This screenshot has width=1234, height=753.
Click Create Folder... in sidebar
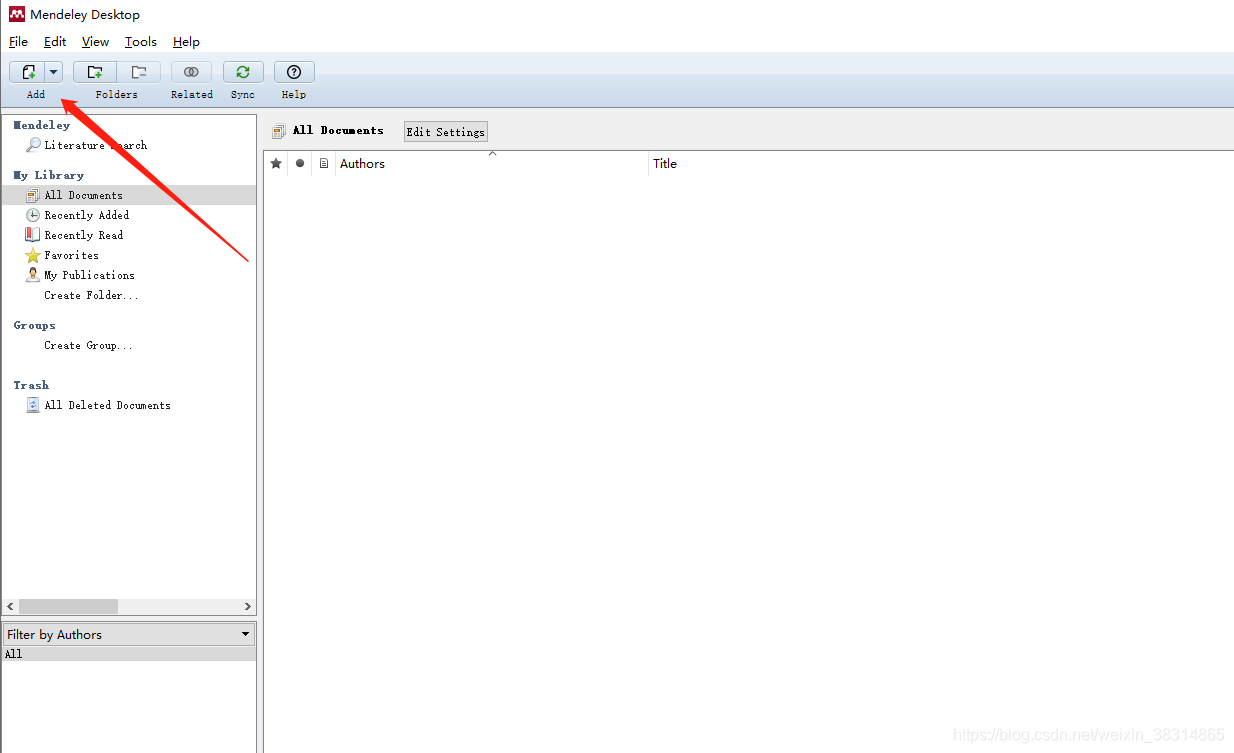[91, 295]
